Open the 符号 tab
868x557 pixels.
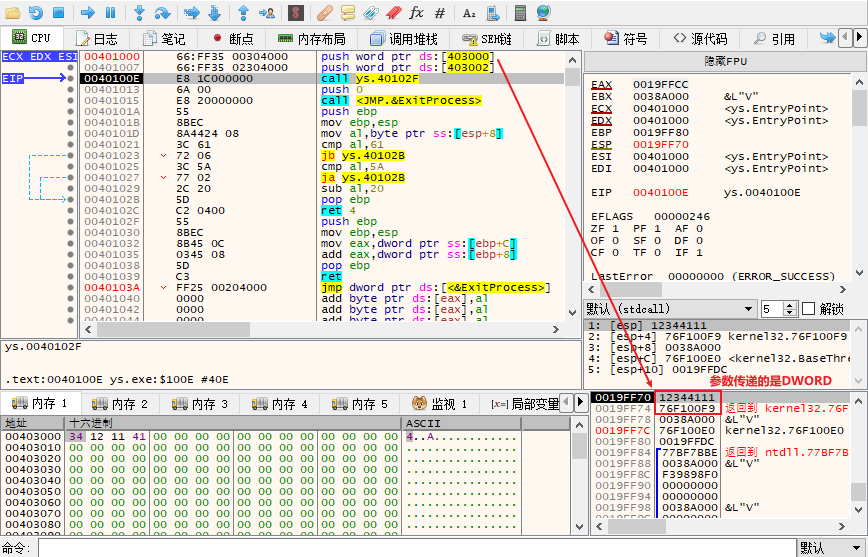626,39
